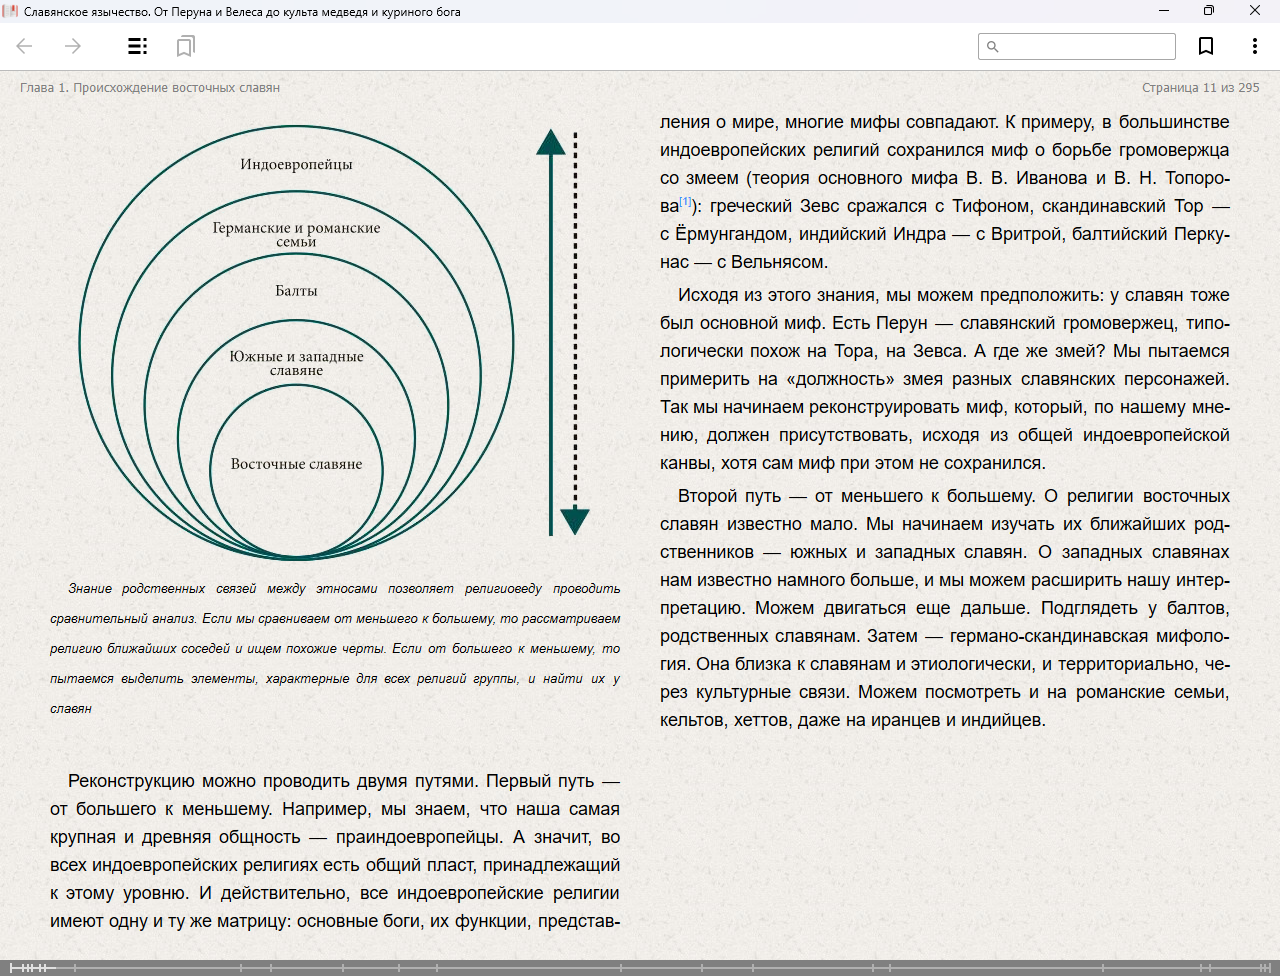Minimize the reader window
This screenshot has width=1280, height=976.
tap(1164, 11)
